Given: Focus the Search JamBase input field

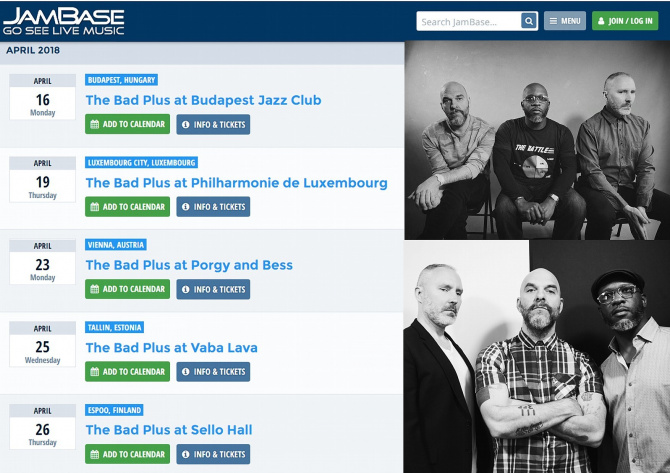Looking at the screenshot, I should coord(469,21).
